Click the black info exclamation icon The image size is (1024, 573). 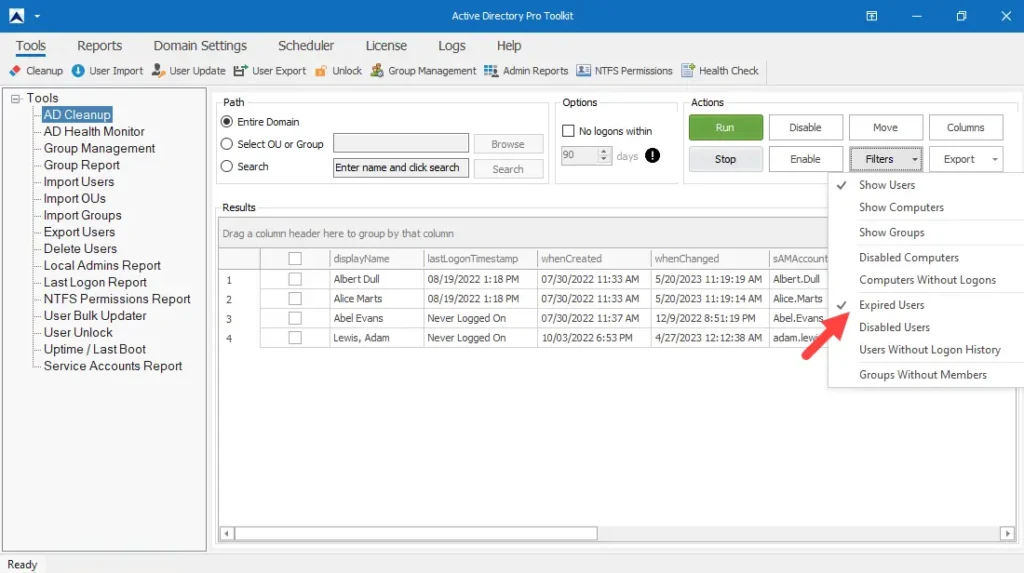[652, 156]
